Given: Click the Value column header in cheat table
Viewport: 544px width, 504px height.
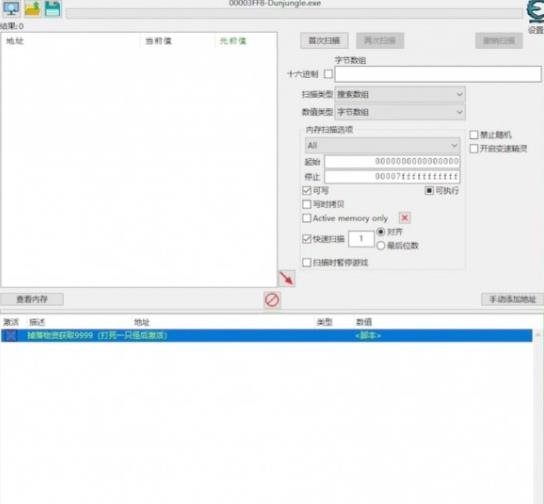Looking at the screenshot, I should (x=364, y=322).
